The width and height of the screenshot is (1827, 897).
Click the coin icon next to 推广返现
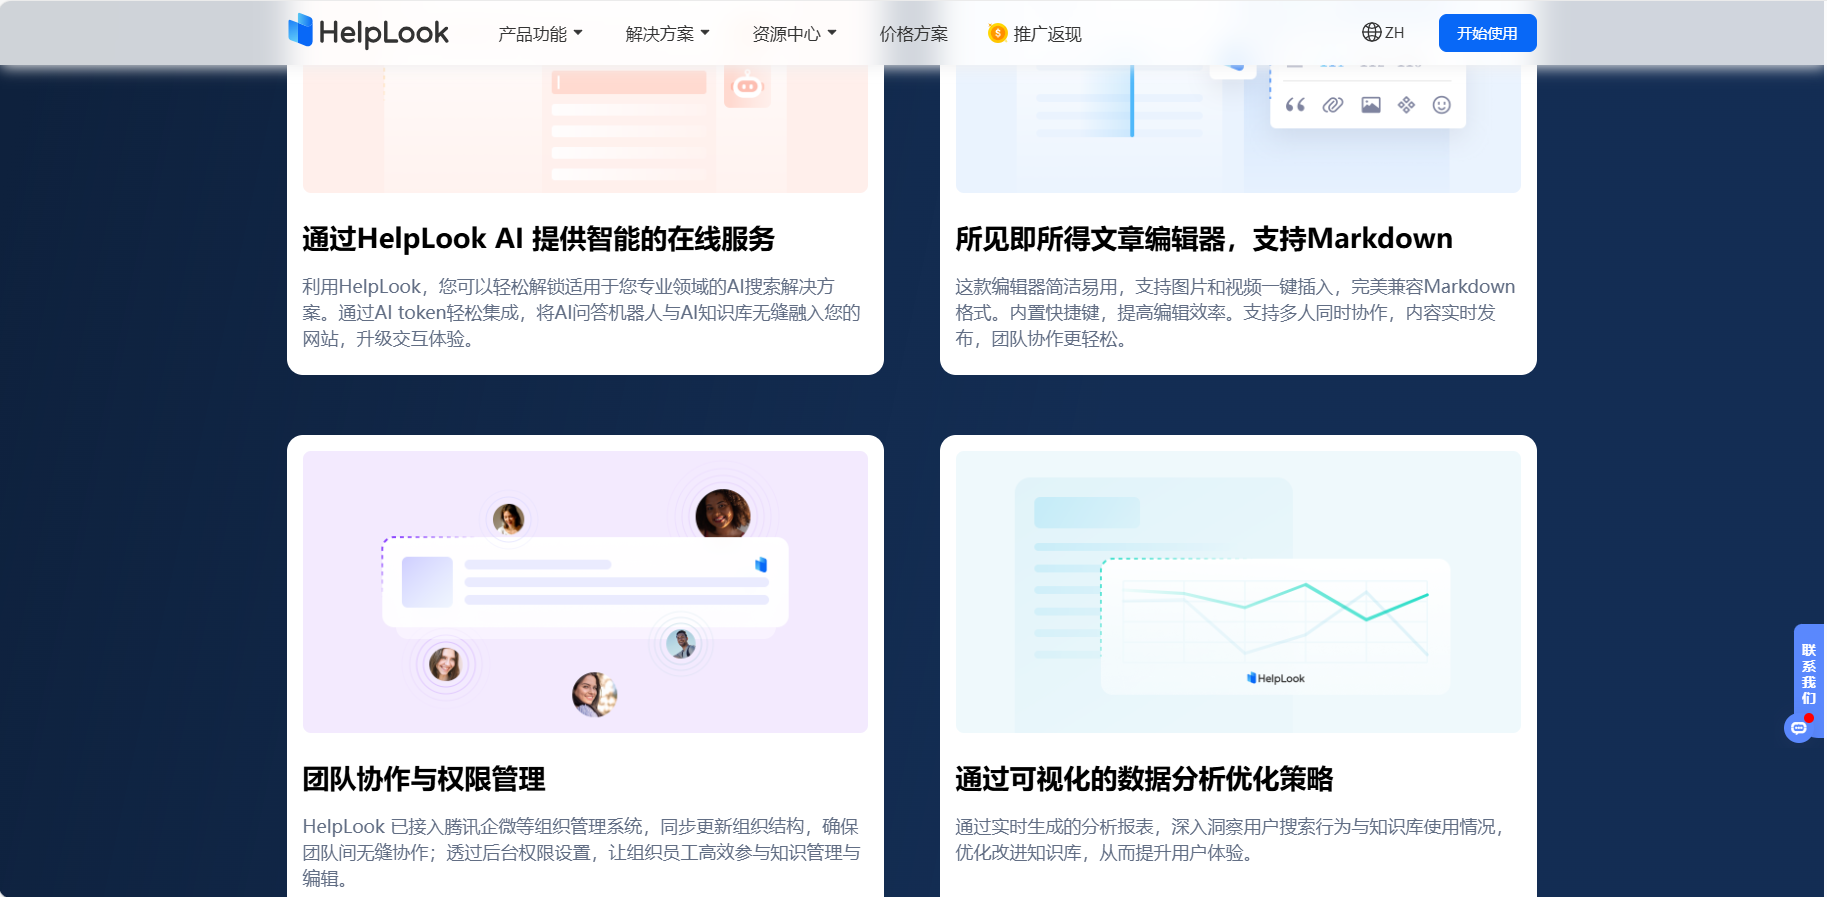click(x=997, y=33)
